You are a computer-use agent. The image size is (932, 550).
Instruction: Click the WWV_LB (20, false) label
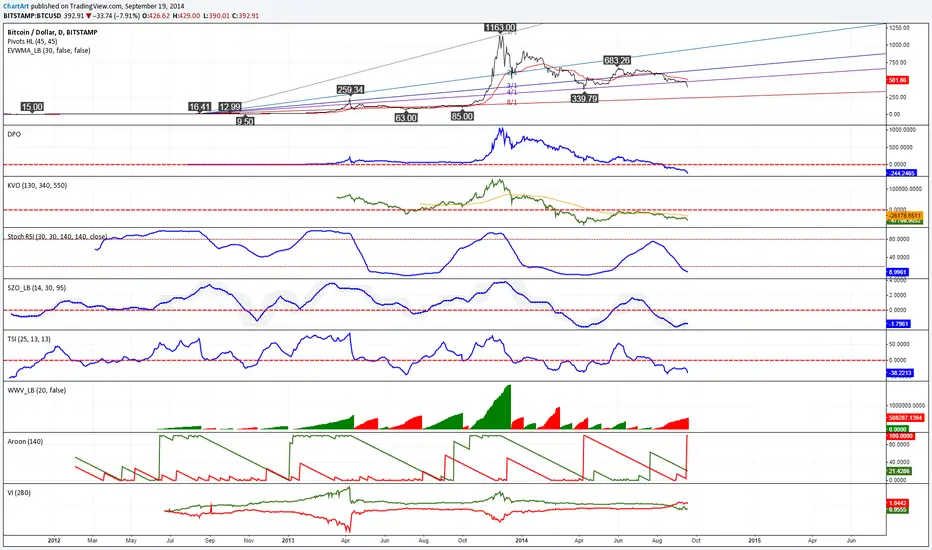(x=36, y=390)
